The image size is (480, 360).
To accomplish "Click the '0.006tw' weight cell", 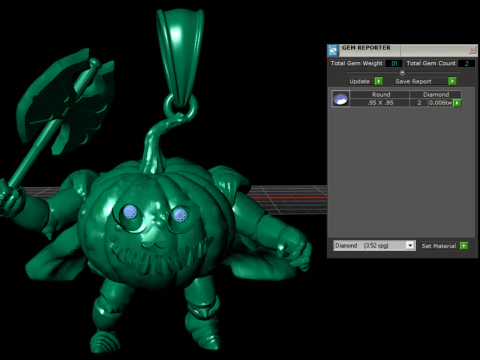I will point(440,103).
